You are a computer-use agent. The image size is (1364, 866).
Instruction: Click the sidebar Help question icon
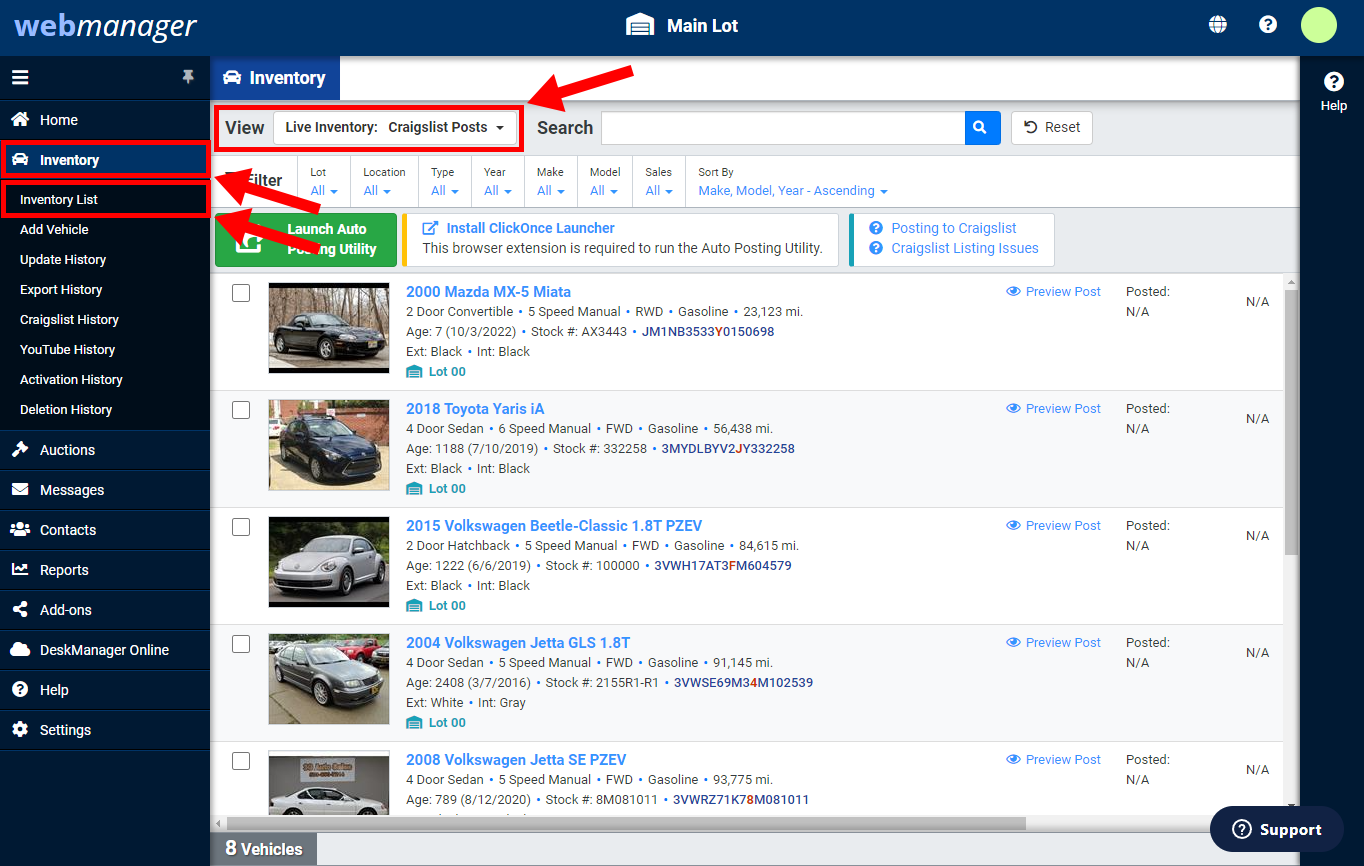[20, 689]
